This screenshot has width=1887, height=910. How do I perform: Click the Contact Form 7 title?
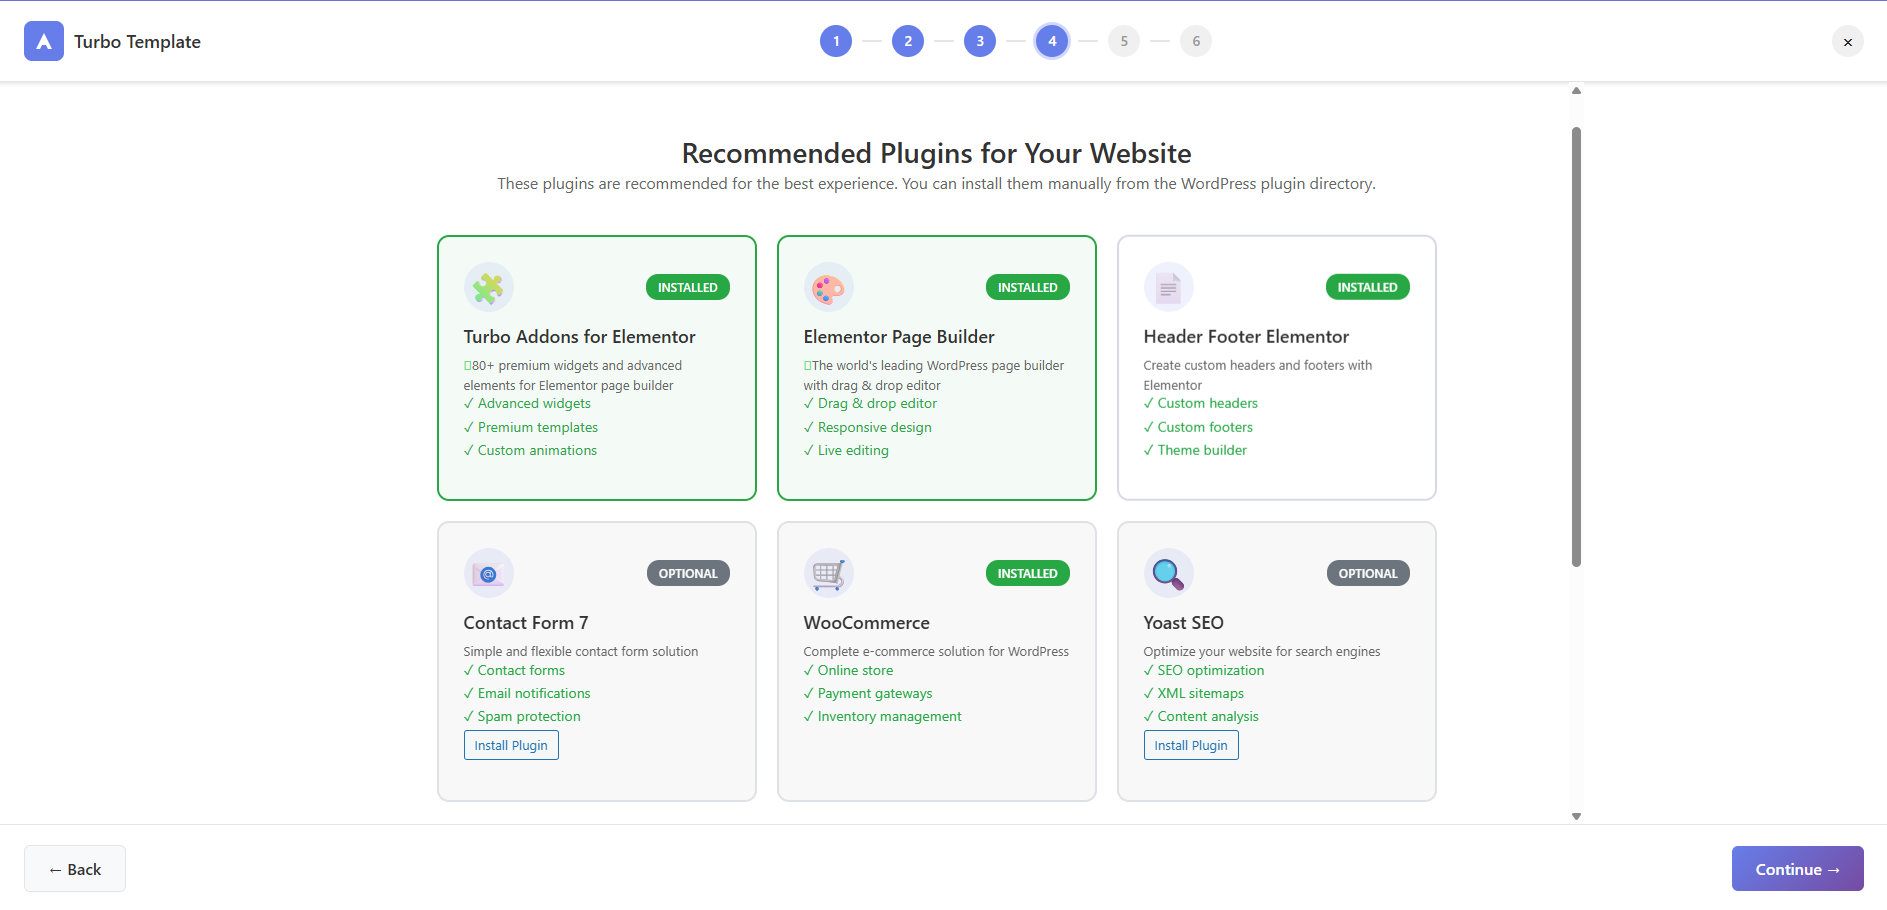coord(526,623)
